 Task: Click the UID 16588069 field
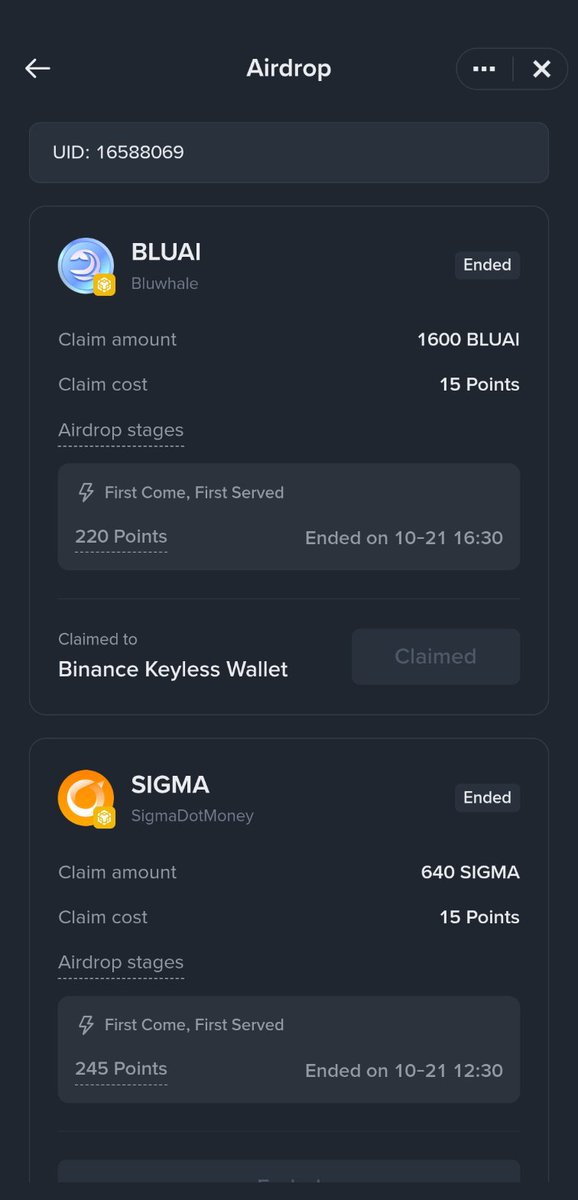(289, 153)
